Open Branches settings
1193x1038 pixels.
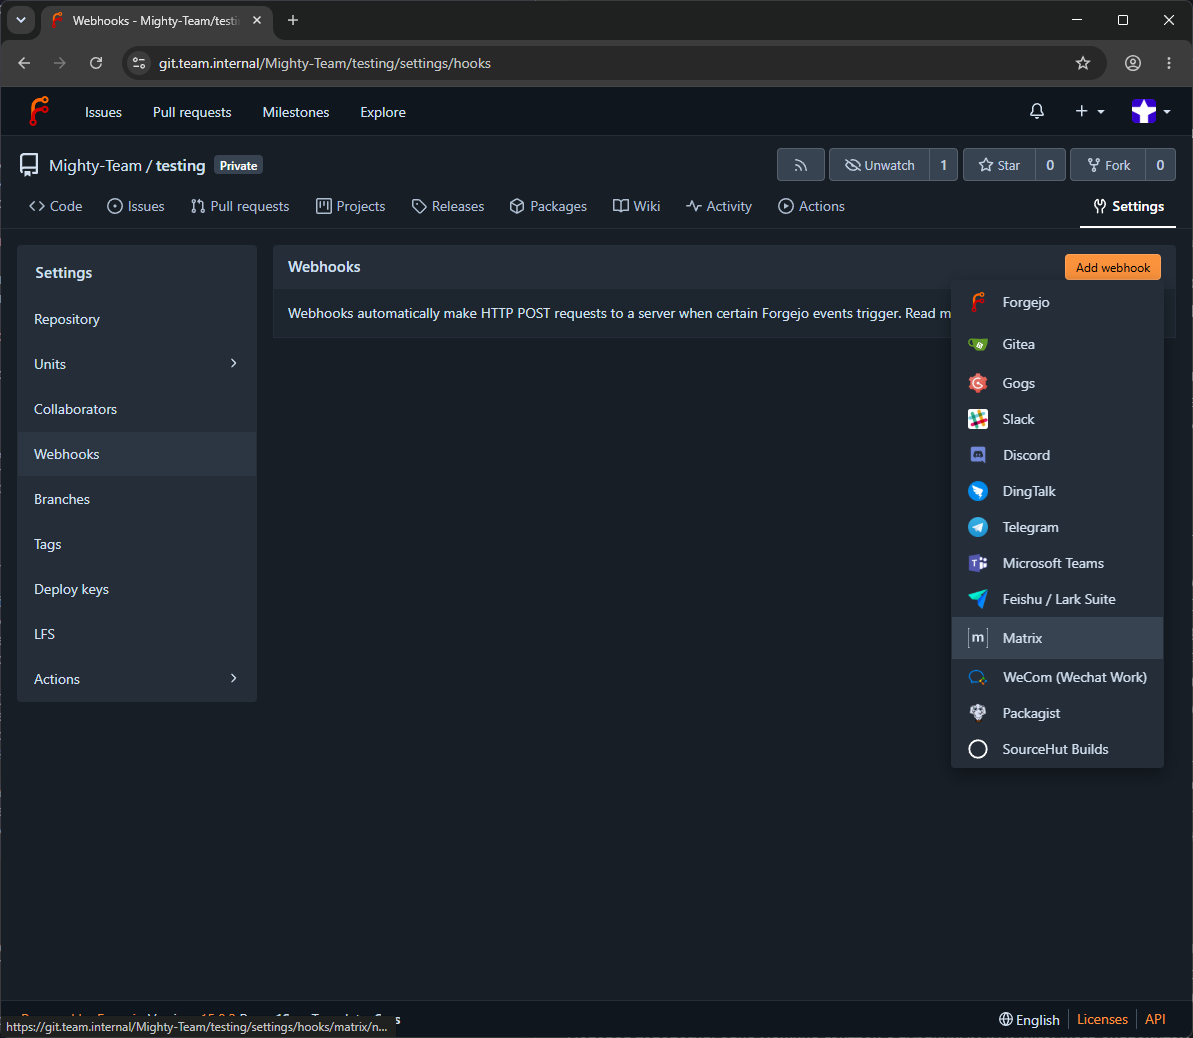(137, 499)
